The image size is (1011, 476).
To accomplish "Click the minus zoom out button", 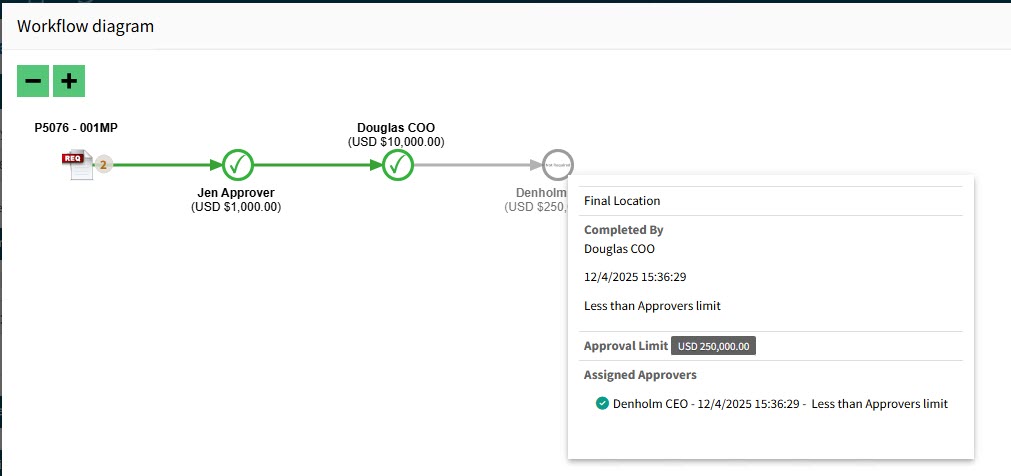I will [x=33, y=81].
